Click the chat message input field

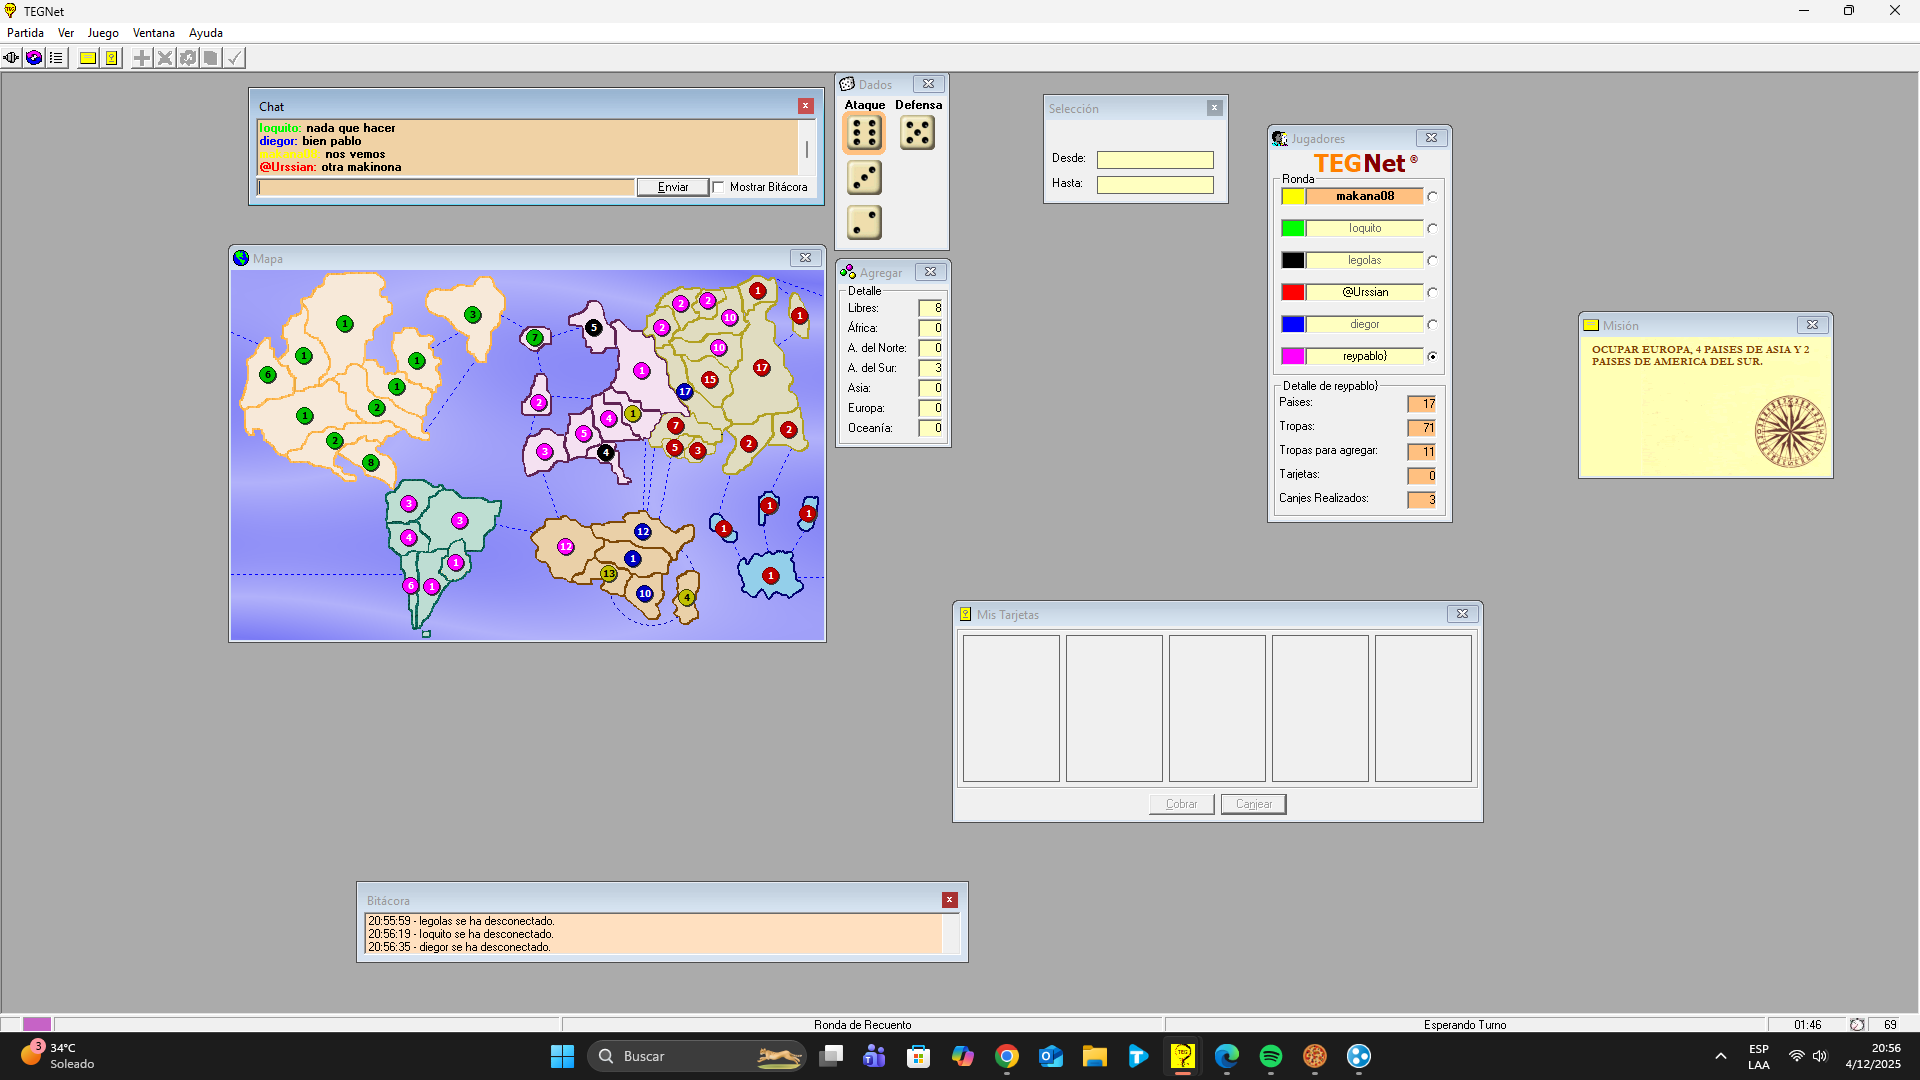click(x=446, y=187)
